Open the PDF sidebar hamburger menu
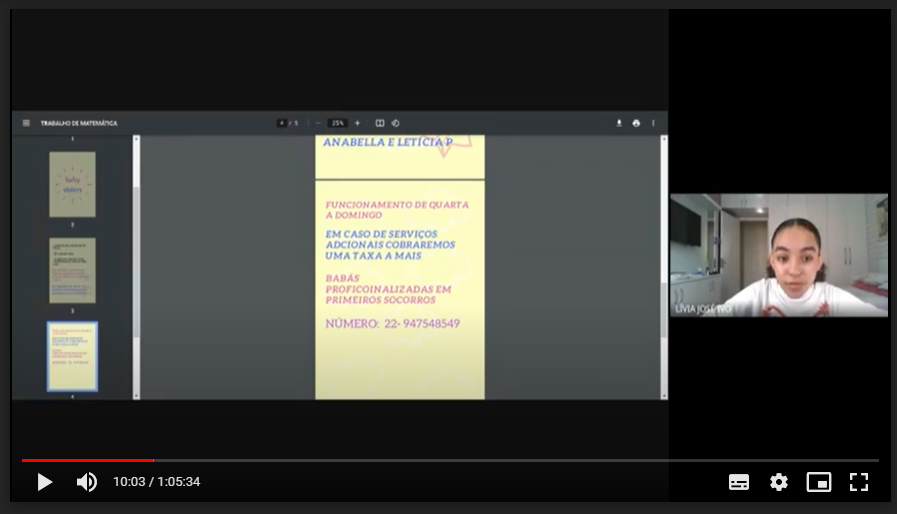897x514 pixels. tap(26, 123)
